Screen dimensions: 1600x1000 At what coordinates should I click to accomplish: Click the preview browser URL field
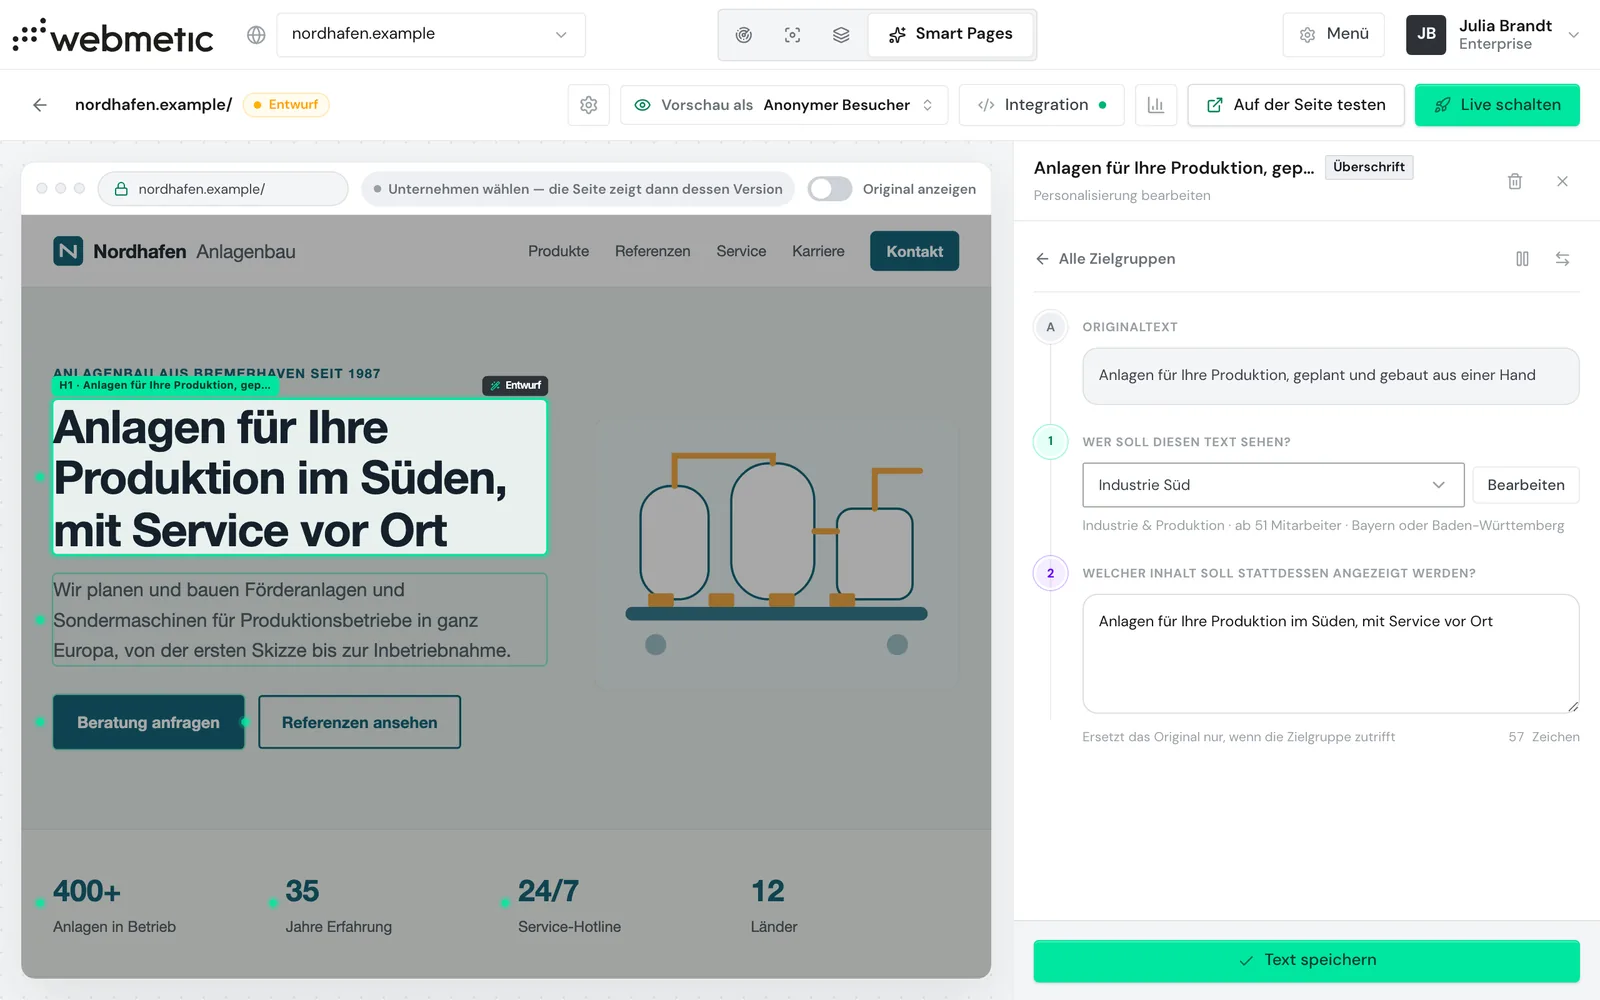pyautogui.click(x=223, y=189)
